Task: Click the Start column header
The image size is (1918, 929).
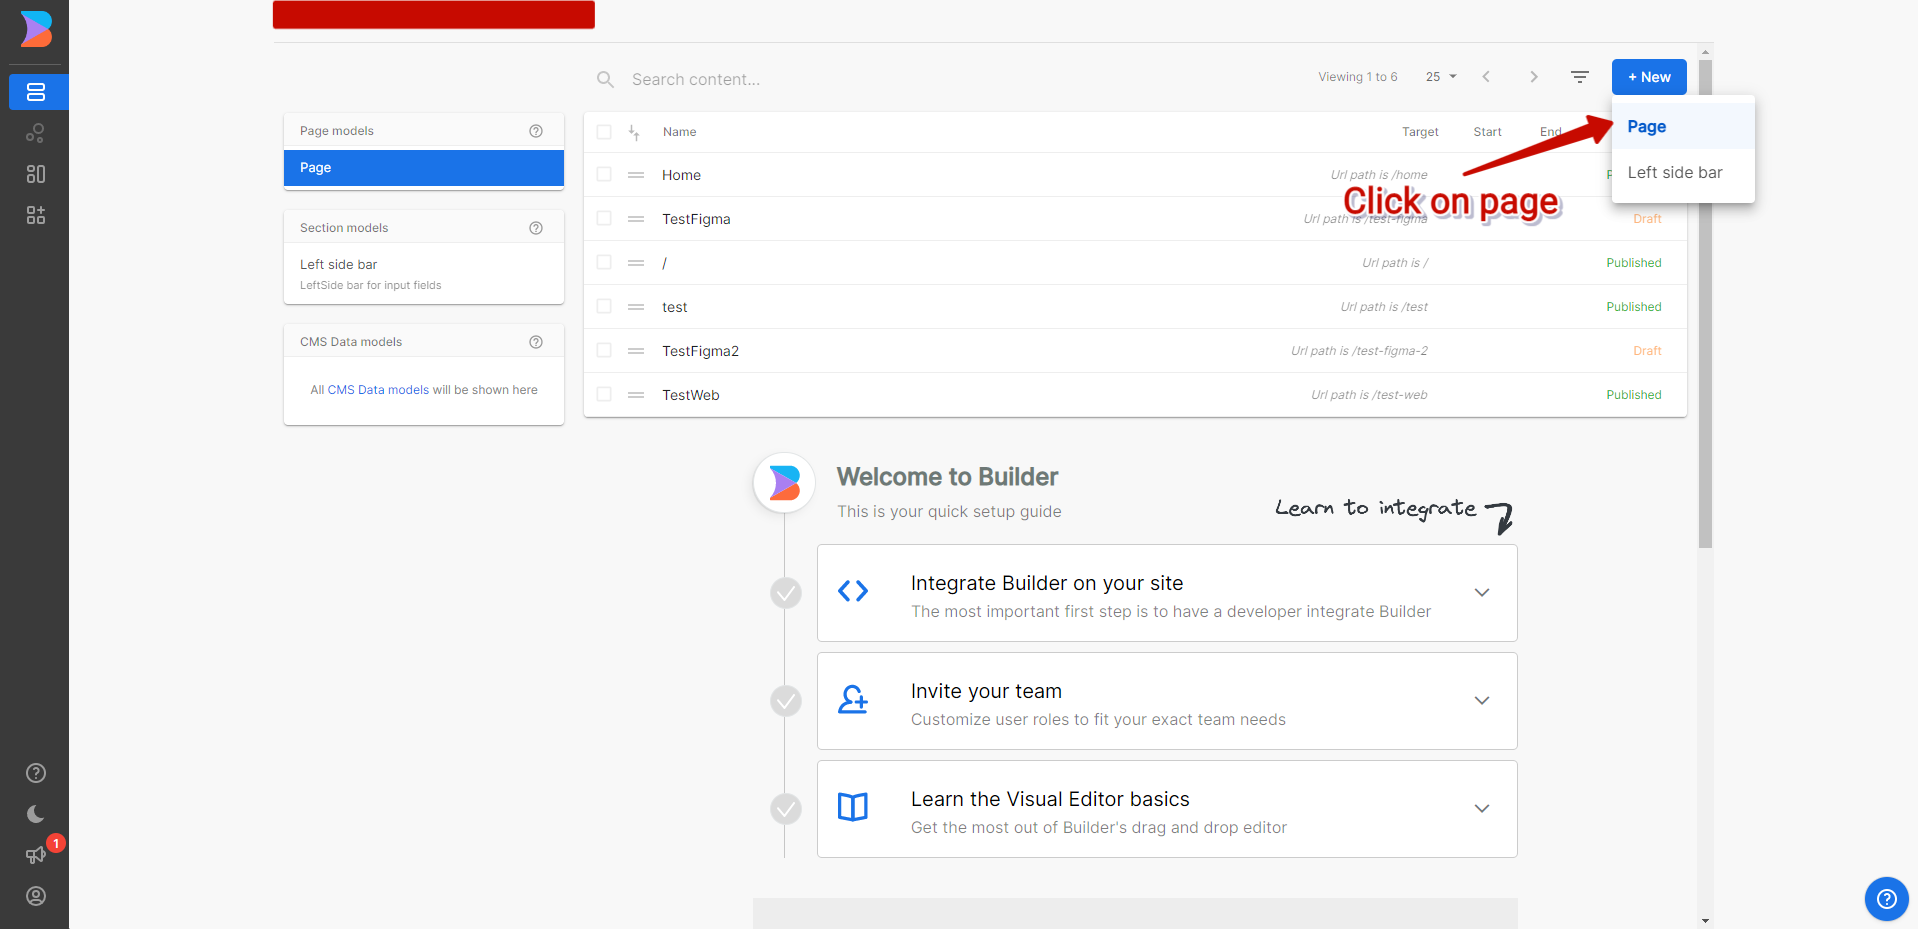Action: [x=1487, y=132]
